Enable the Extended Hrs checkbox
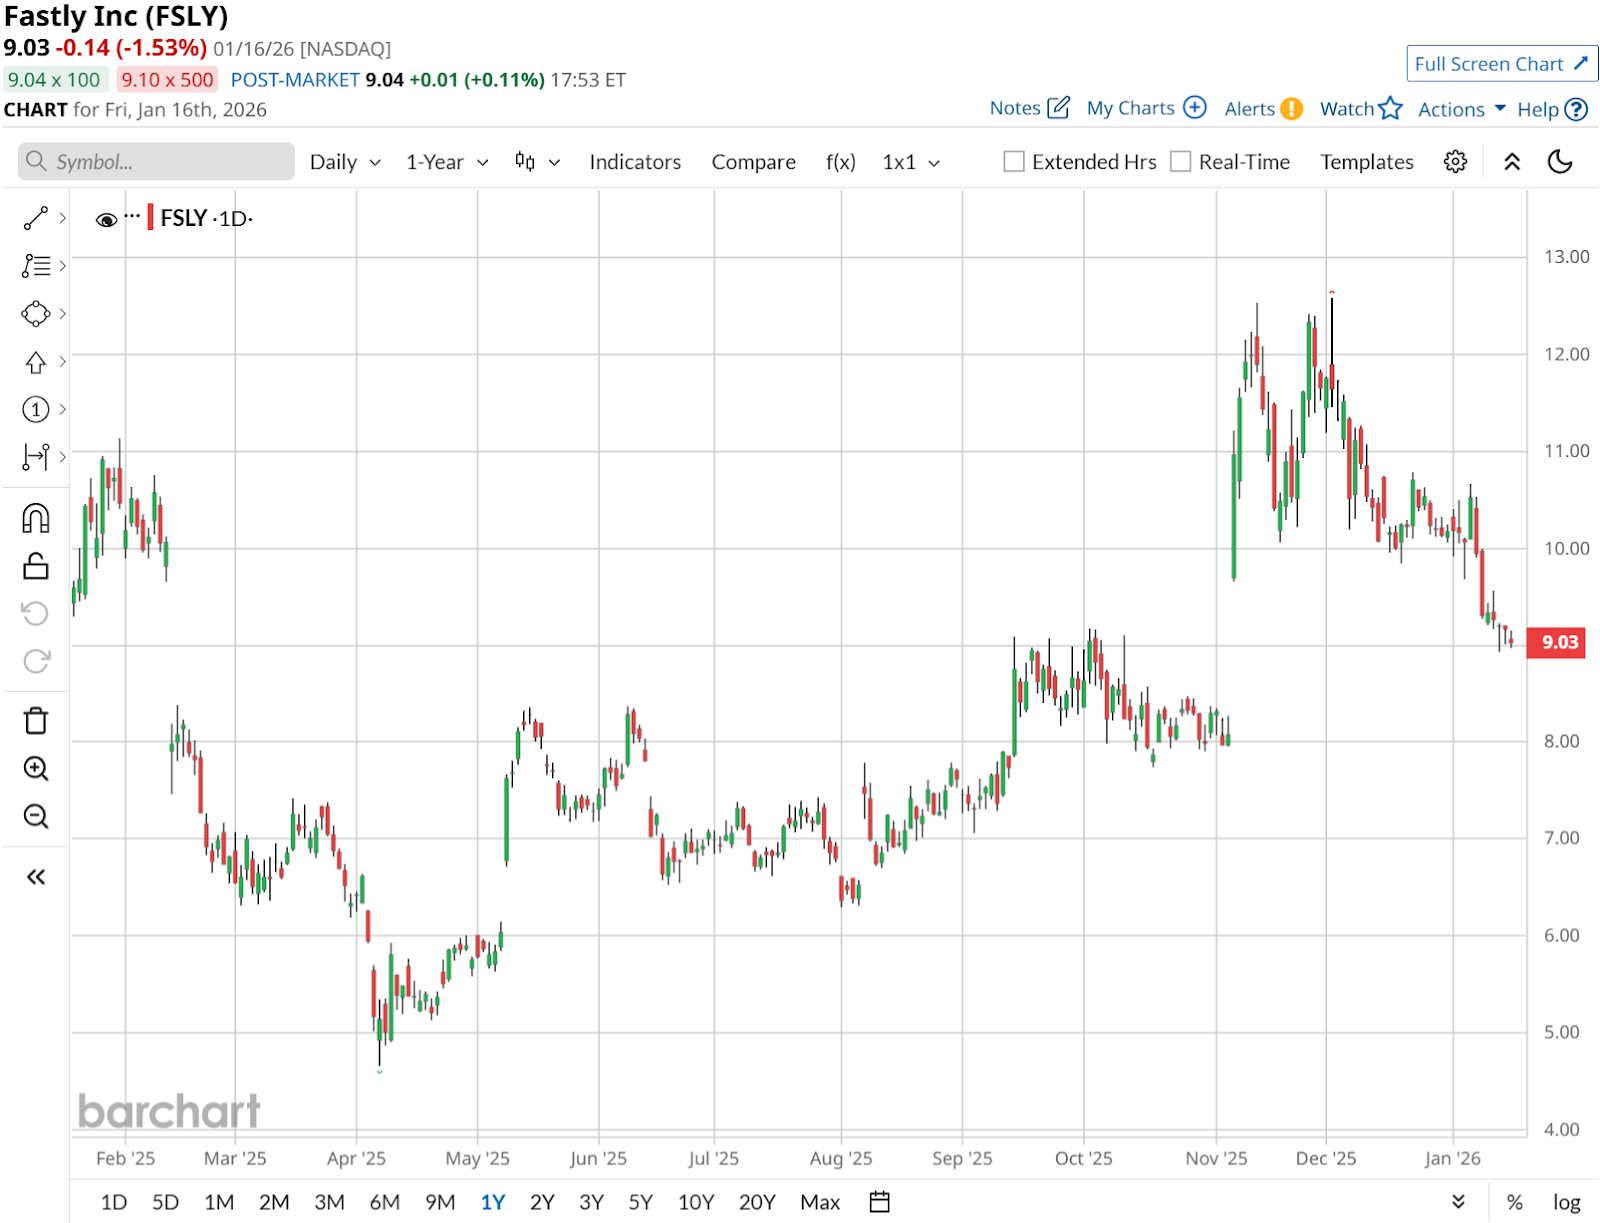Screen dimensions: 1600x1223 click(x=1014, y=162)
